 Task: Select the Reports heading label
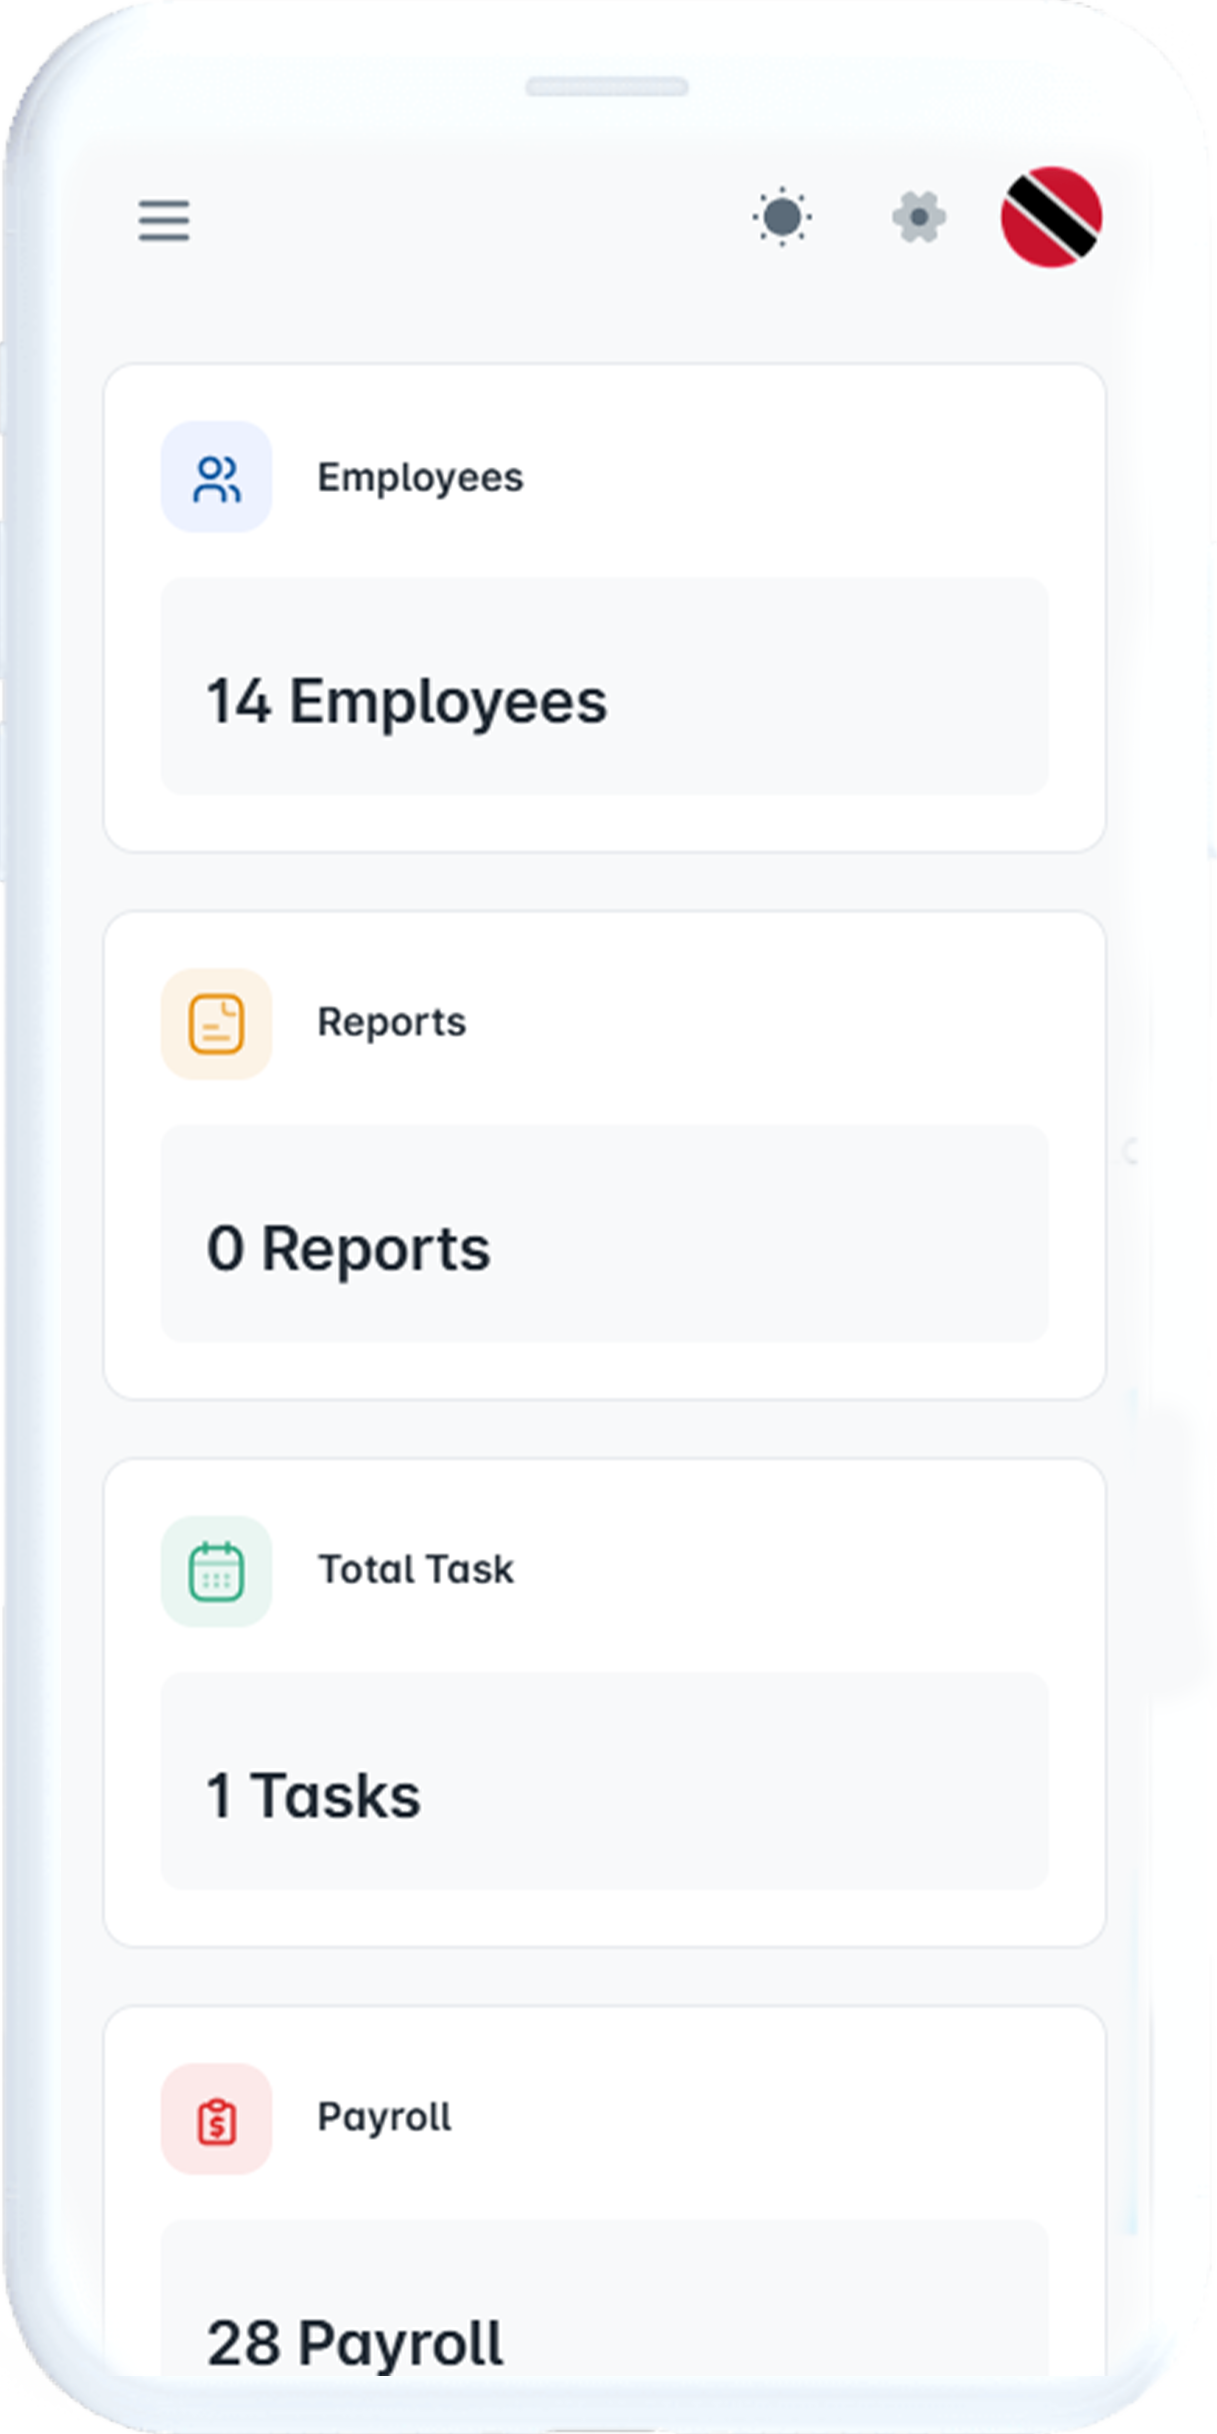[391, 1023]
